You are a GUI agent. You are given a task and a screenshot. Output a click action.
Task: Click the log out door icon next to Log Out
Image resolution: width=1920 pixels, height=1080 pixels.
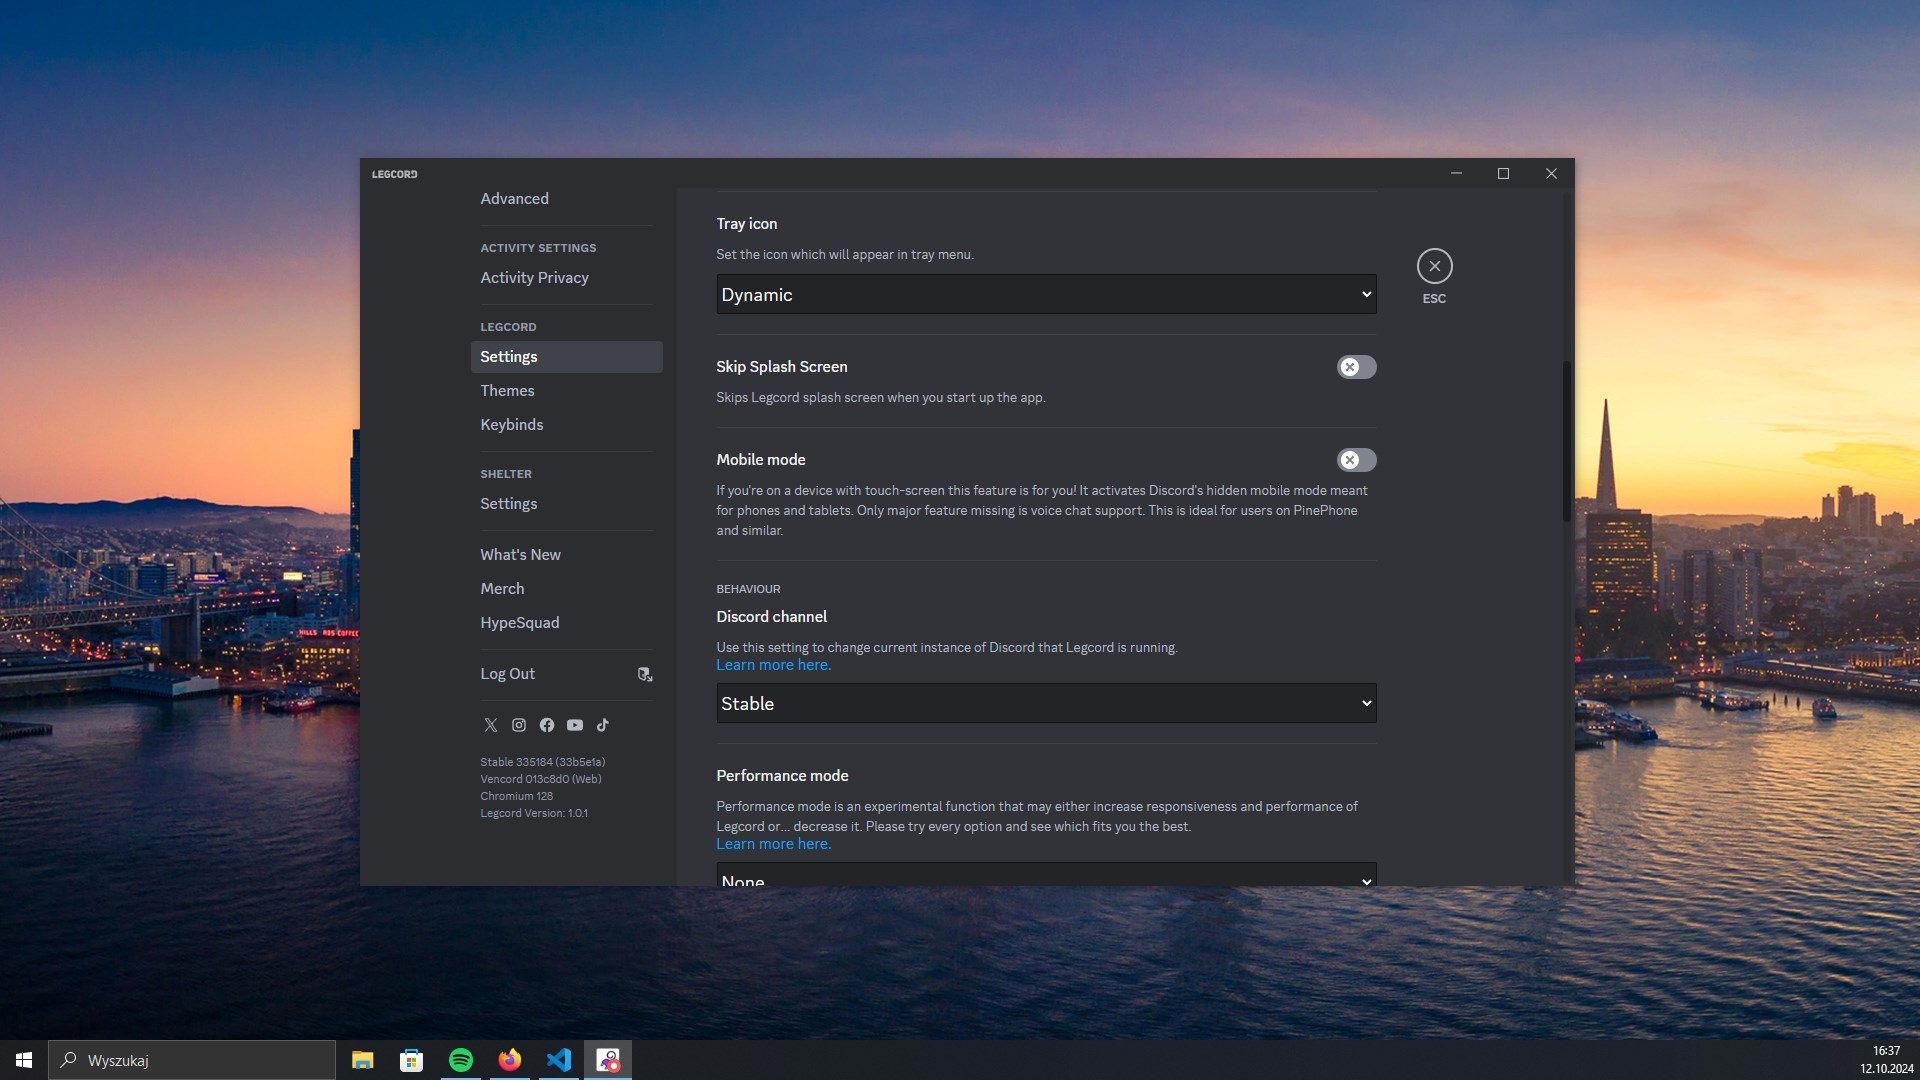[645, 674]
